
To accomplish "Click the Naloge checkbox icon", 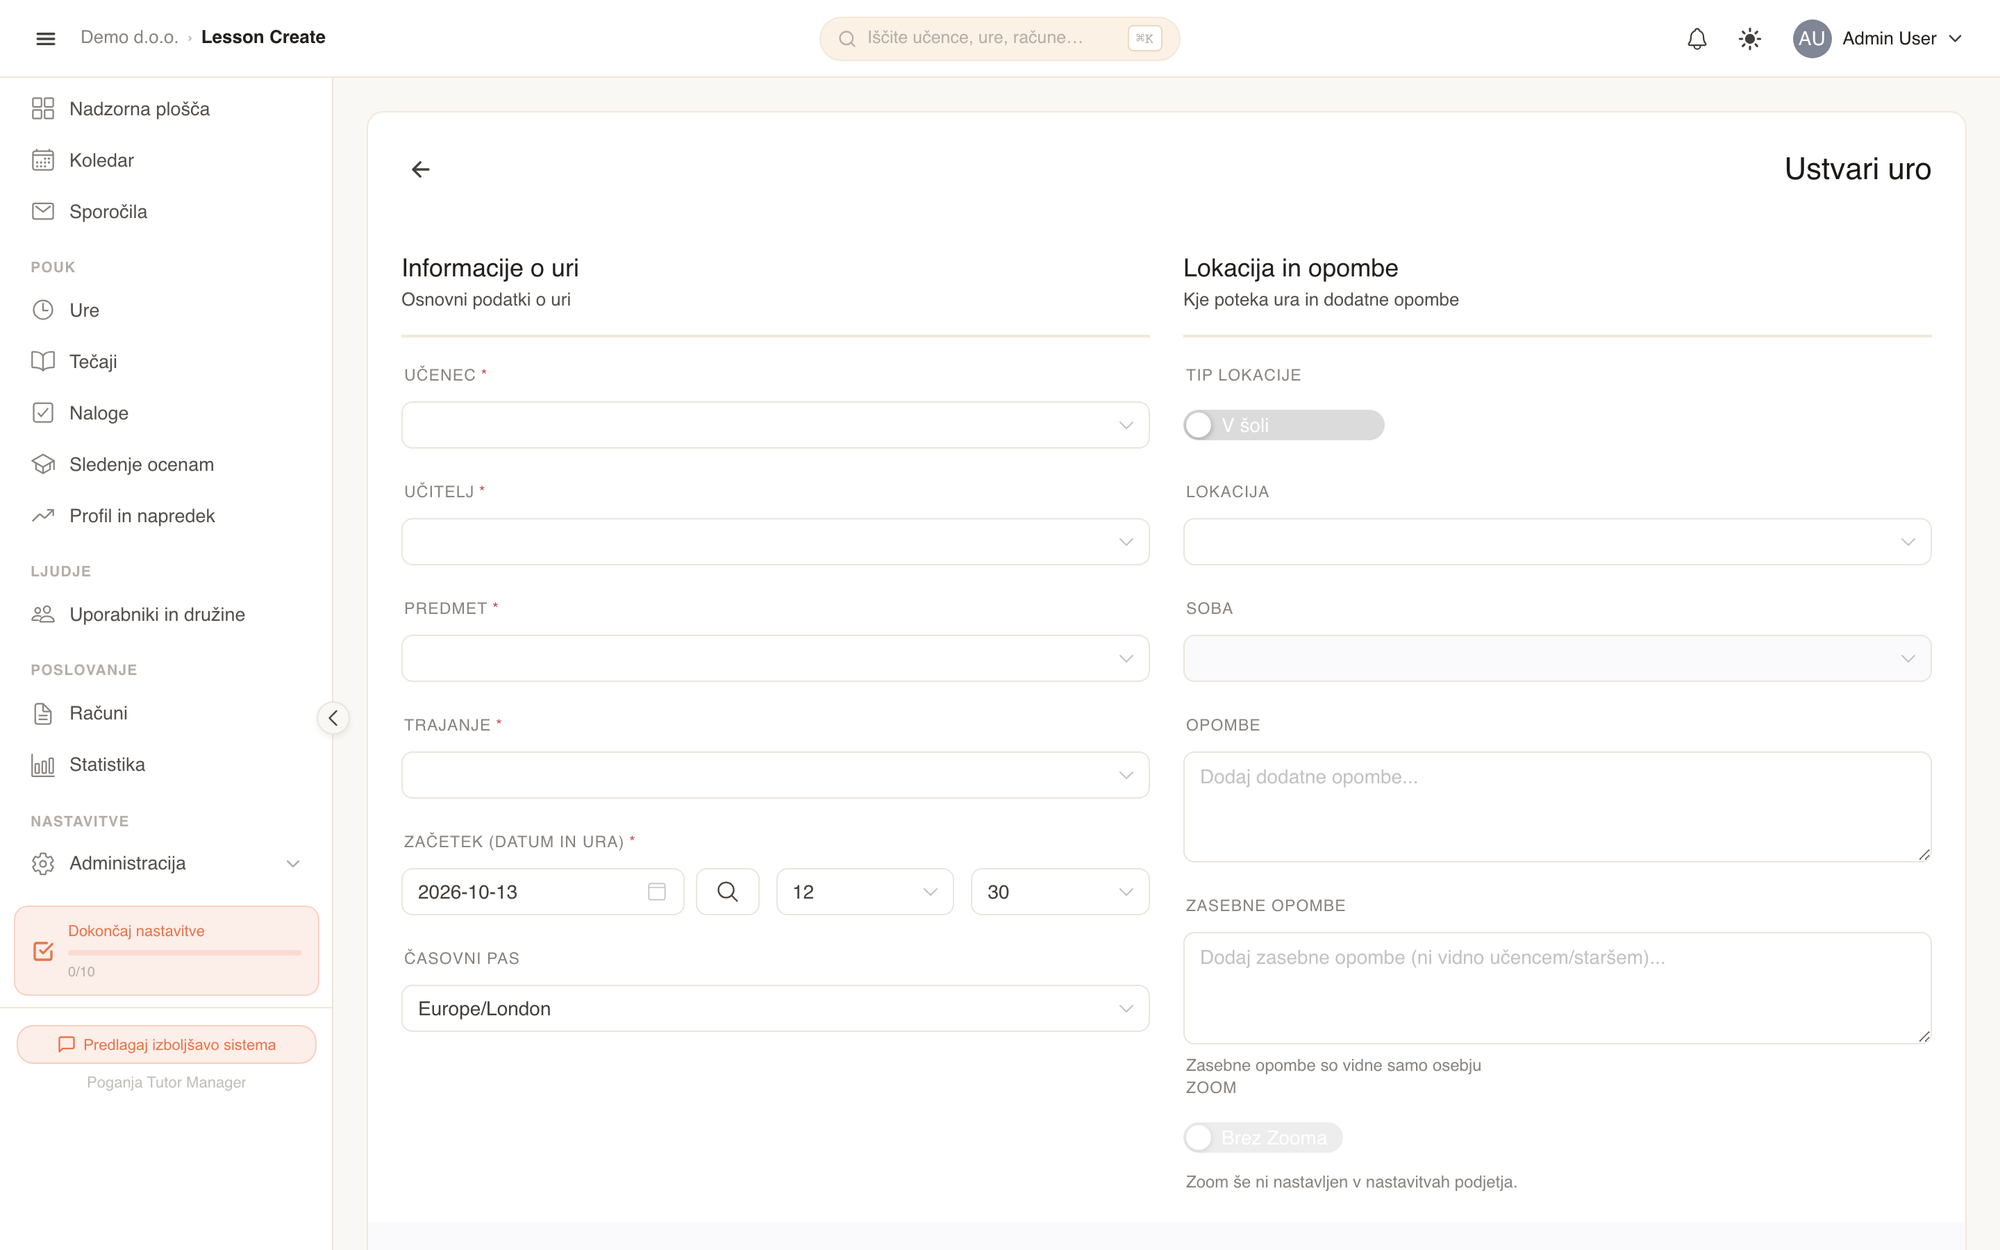I will click(43, 413).
